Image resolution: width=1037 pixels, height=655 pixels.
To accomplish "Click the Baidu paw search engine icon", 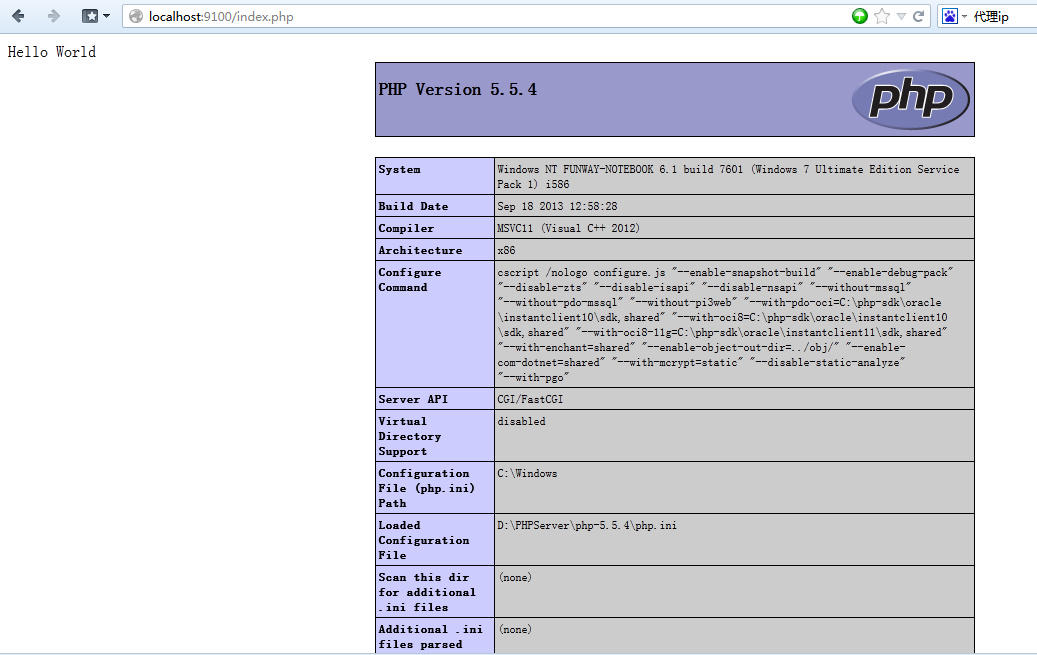I will (949, 16).
